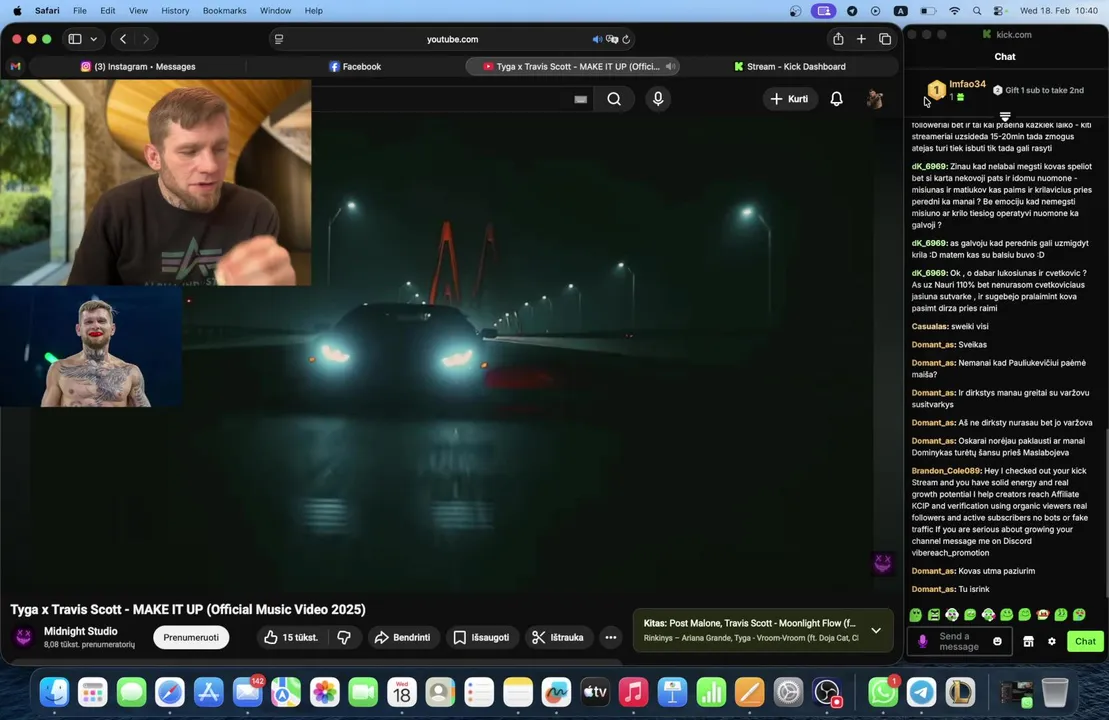
Task: Click the Gift 1 sub to take 2nd text
Action: point(1044,90)
